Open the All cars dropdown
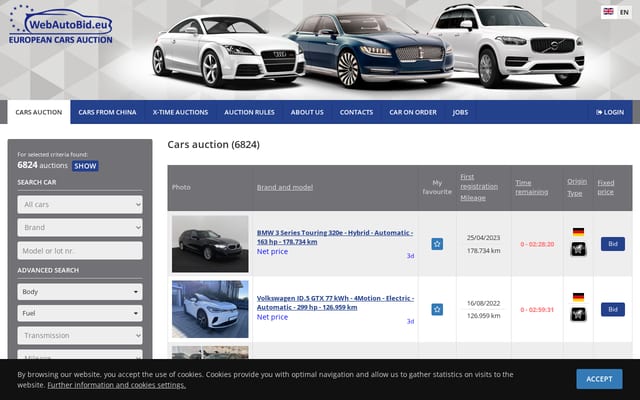Viewport: 640px width, 400px height. [x=80, y=204]
